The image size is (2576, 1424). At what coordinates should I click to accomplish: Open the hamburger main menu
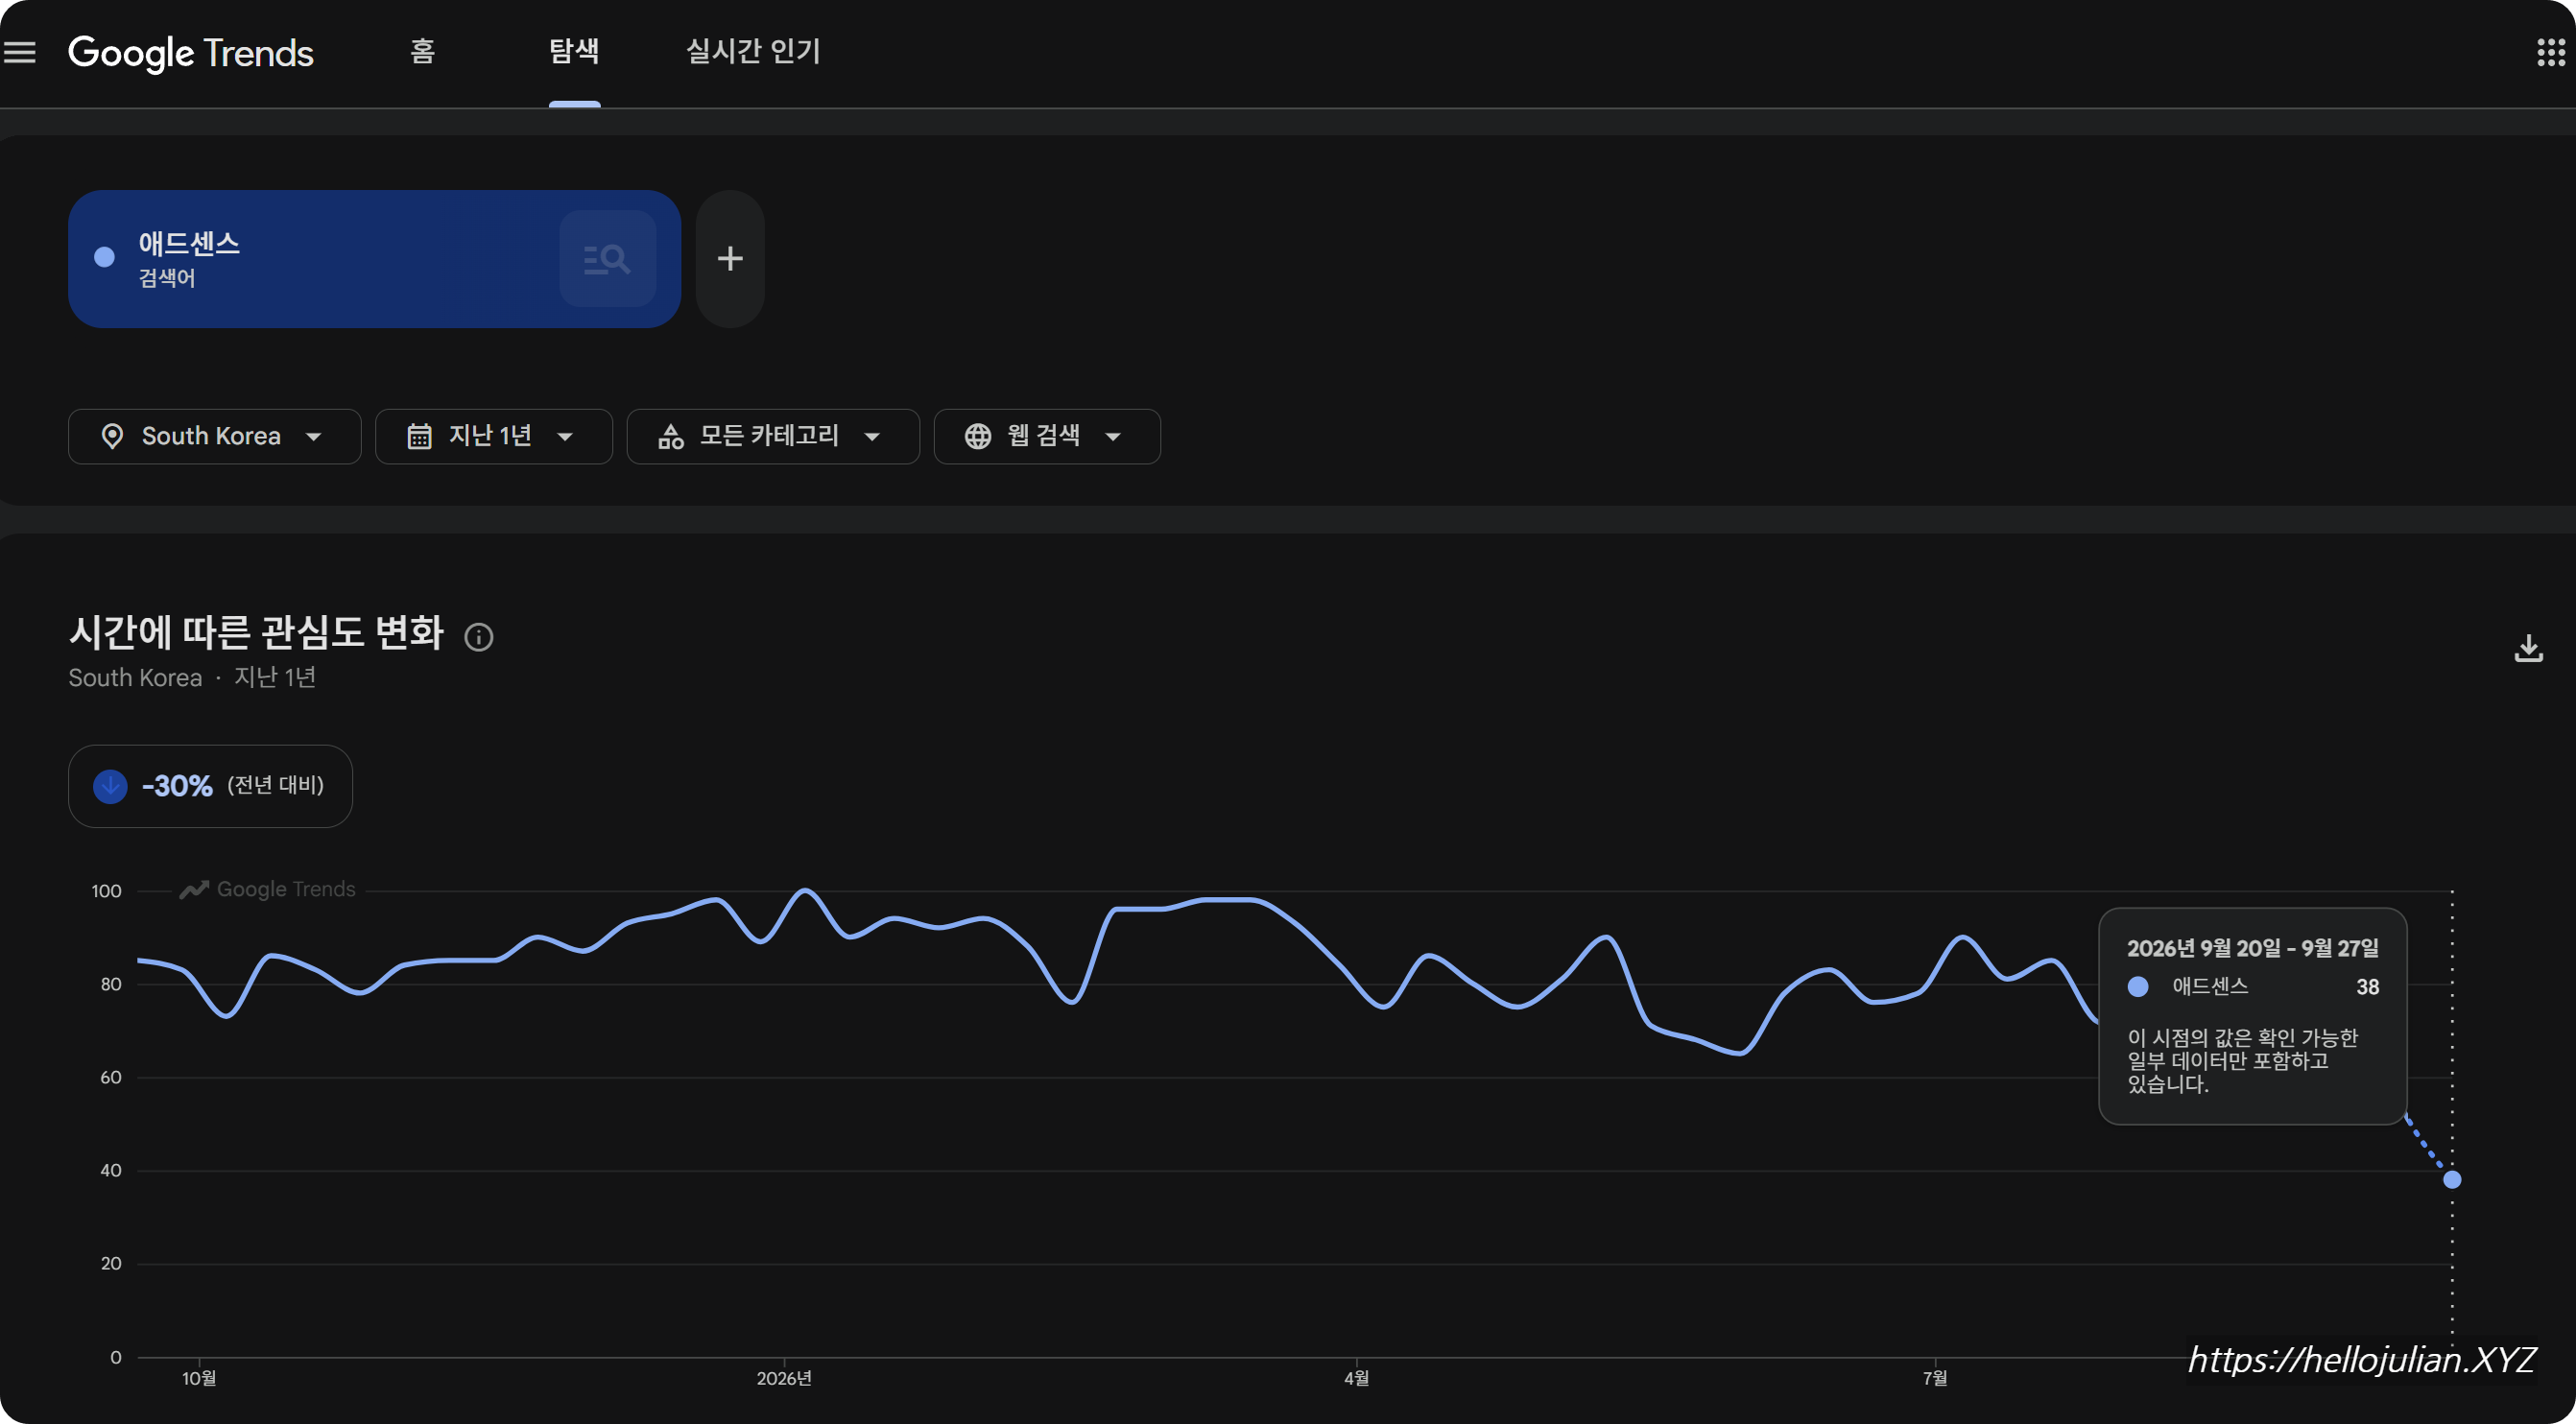click(19, 52)
